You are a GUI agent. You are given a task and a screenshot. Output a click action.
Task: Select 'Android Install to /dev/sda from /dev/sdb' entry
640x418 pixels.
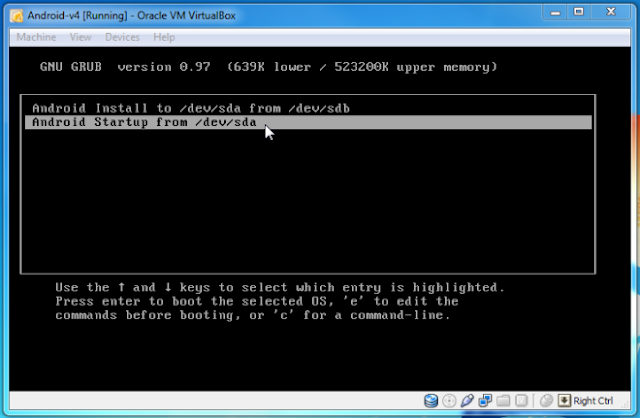tap(308, 109)
